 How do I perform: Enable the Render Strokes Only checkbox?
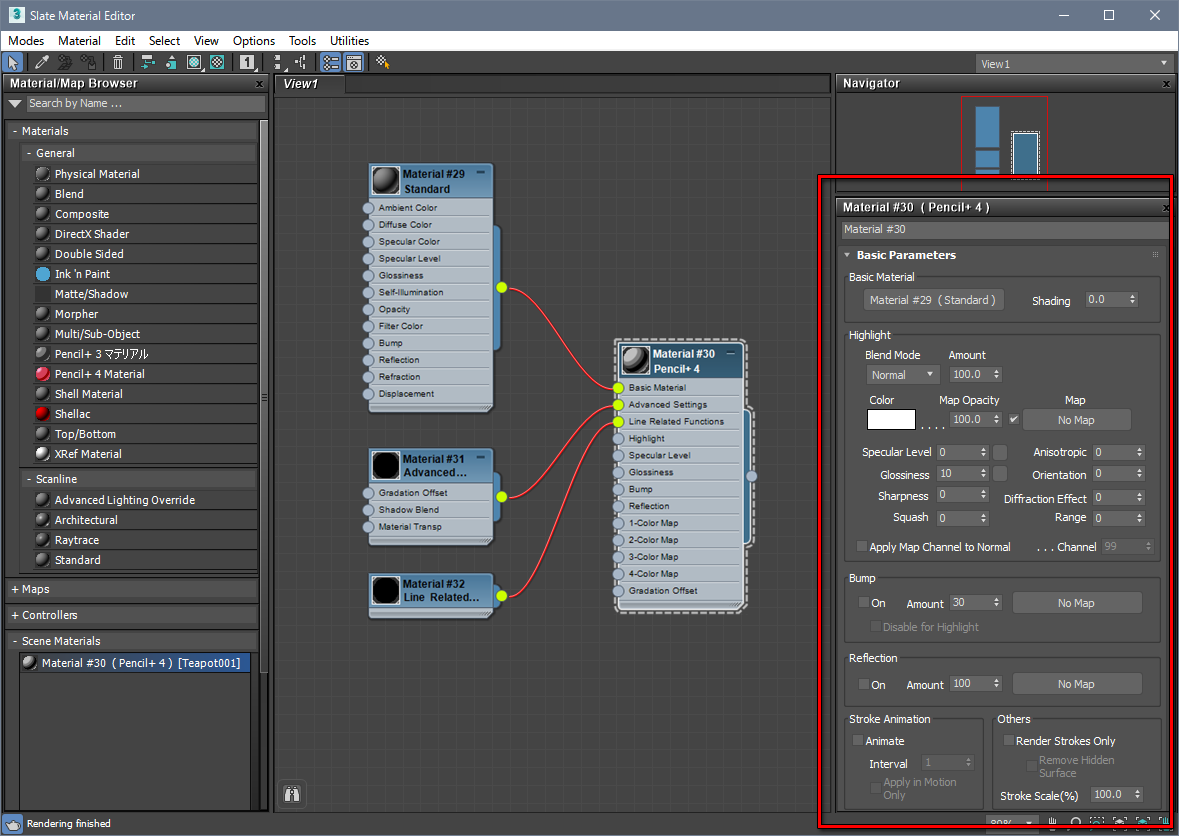click(x=1009, y=741)
